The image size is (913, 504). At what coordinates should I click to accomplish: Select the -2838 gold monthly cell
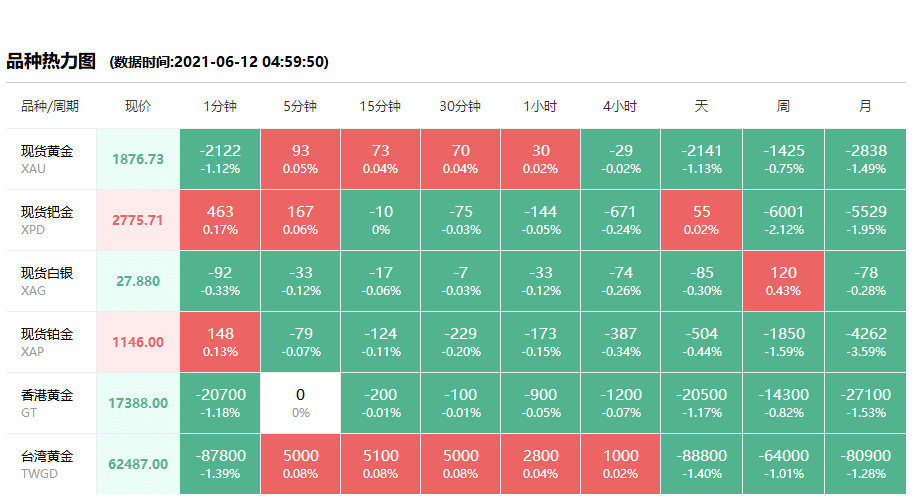pos(865,159)
